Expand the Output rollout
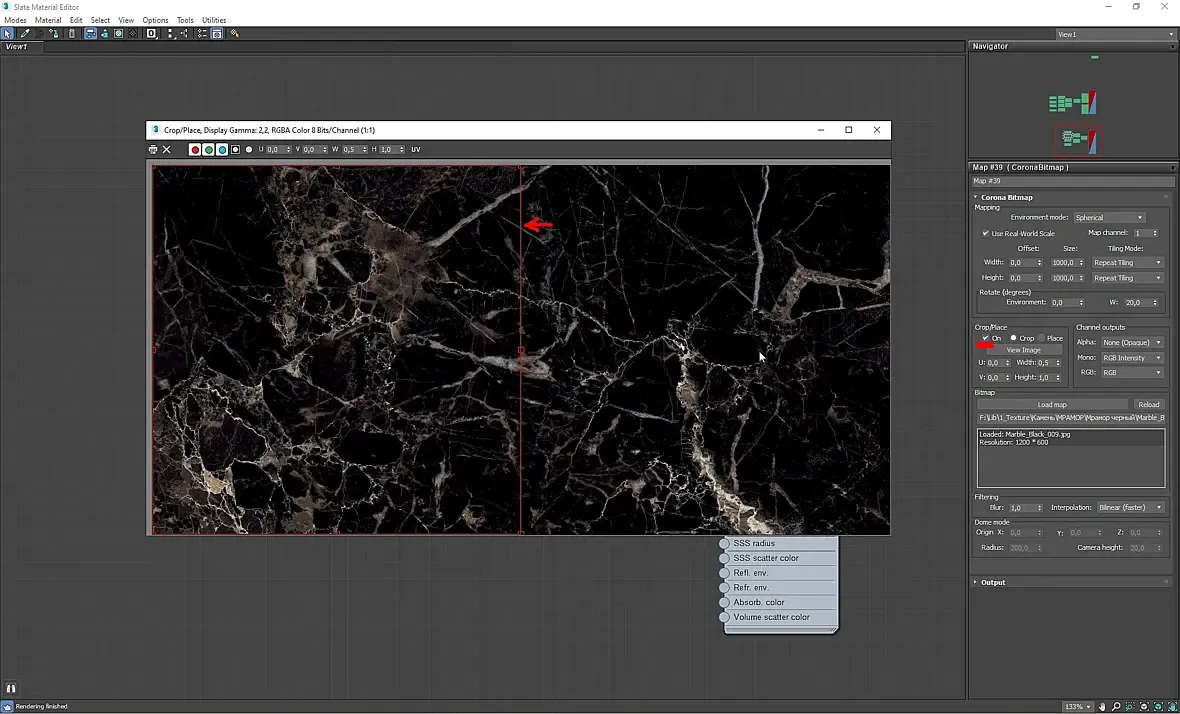The image size is (1180, 714). click(992, 582)
